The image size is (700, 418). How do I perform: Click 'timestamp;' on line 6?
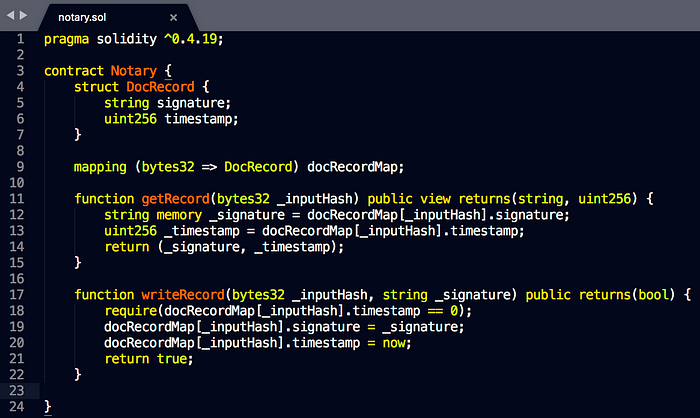coord(201,119)
